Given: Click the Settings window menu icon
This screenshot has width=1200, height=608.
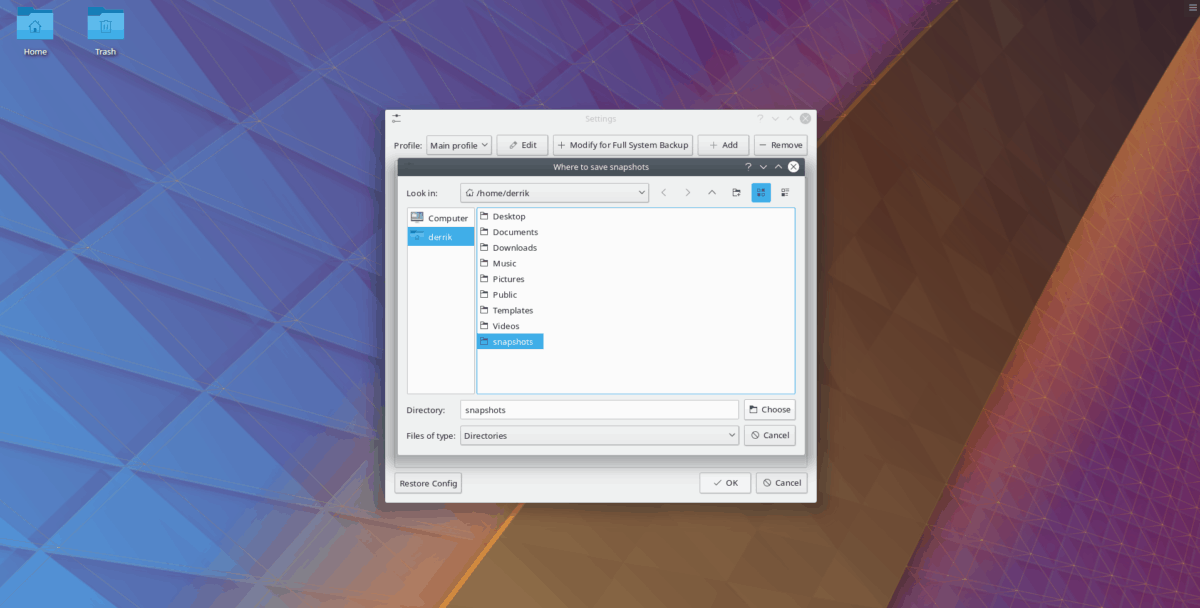Looking at the screenshot, I should pyautogui.click(x=397, y=117).
